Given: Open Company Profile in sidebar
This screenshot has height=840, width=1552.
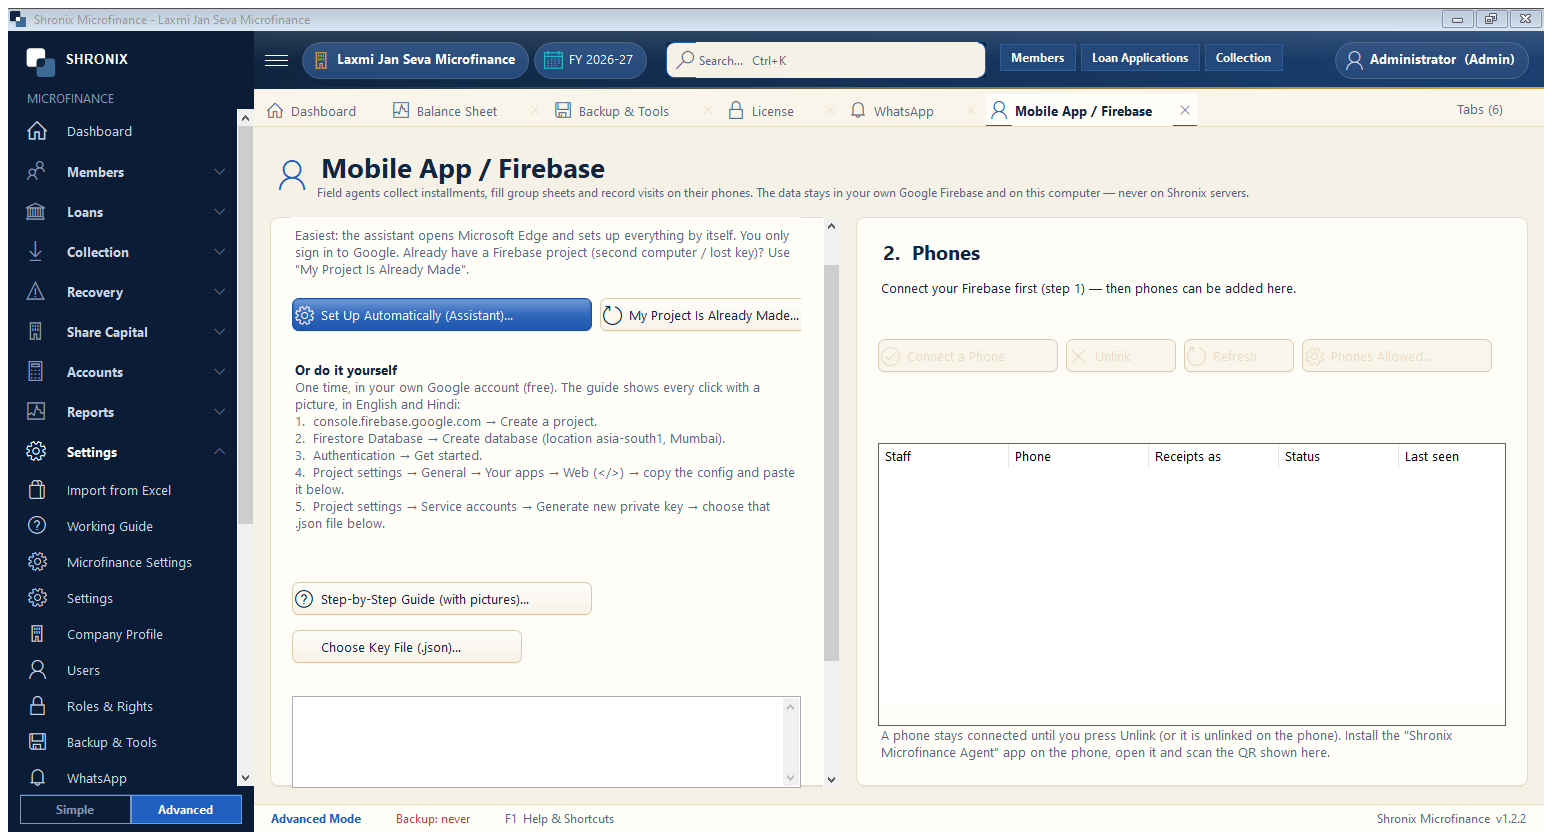Looking at the screenshot, I should pyautogui.click(x=115, y=634).
